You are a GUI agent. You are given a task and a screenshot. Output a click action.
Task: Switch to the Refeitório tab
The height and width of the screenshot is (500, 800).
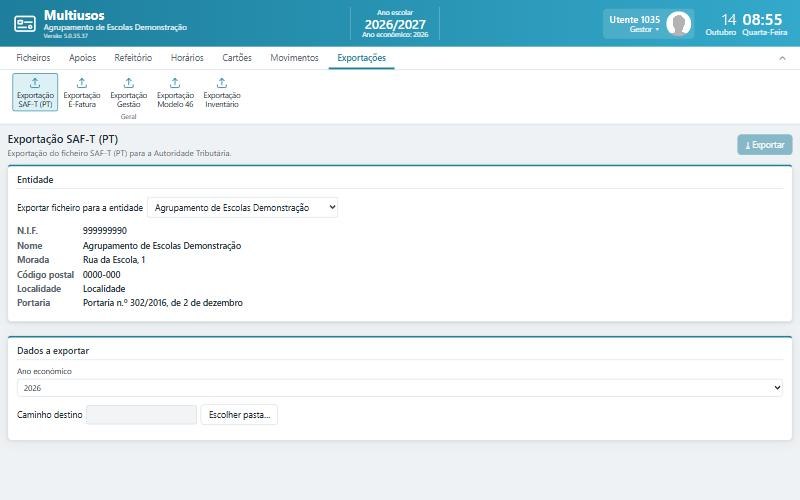tap(133, 58)
